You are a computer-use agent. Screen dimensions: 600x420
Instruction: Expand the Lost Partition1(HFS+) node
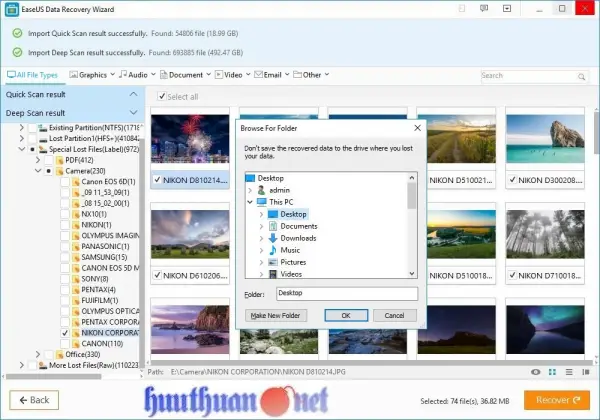[21, 138]
